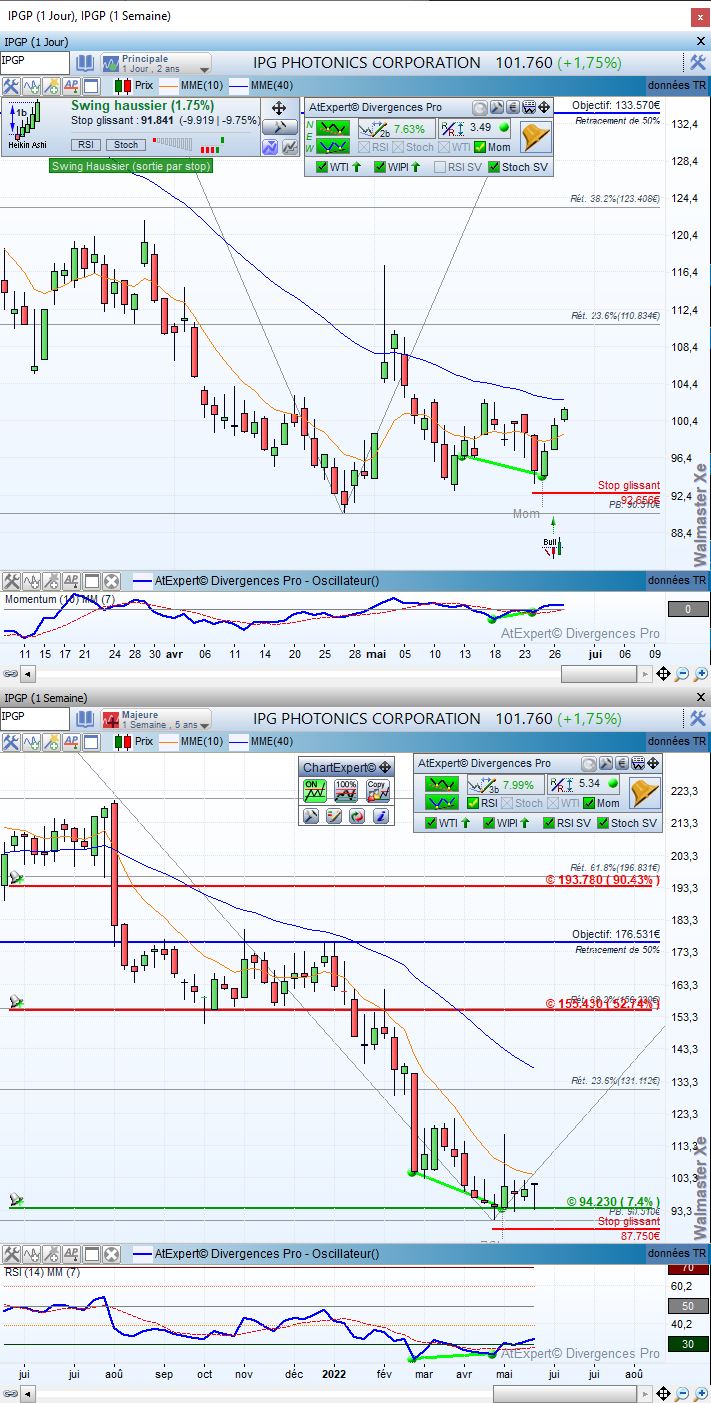Click the 193.780 (90.43%) red level label
The image size is (711, 1403).
coord(603,880)
